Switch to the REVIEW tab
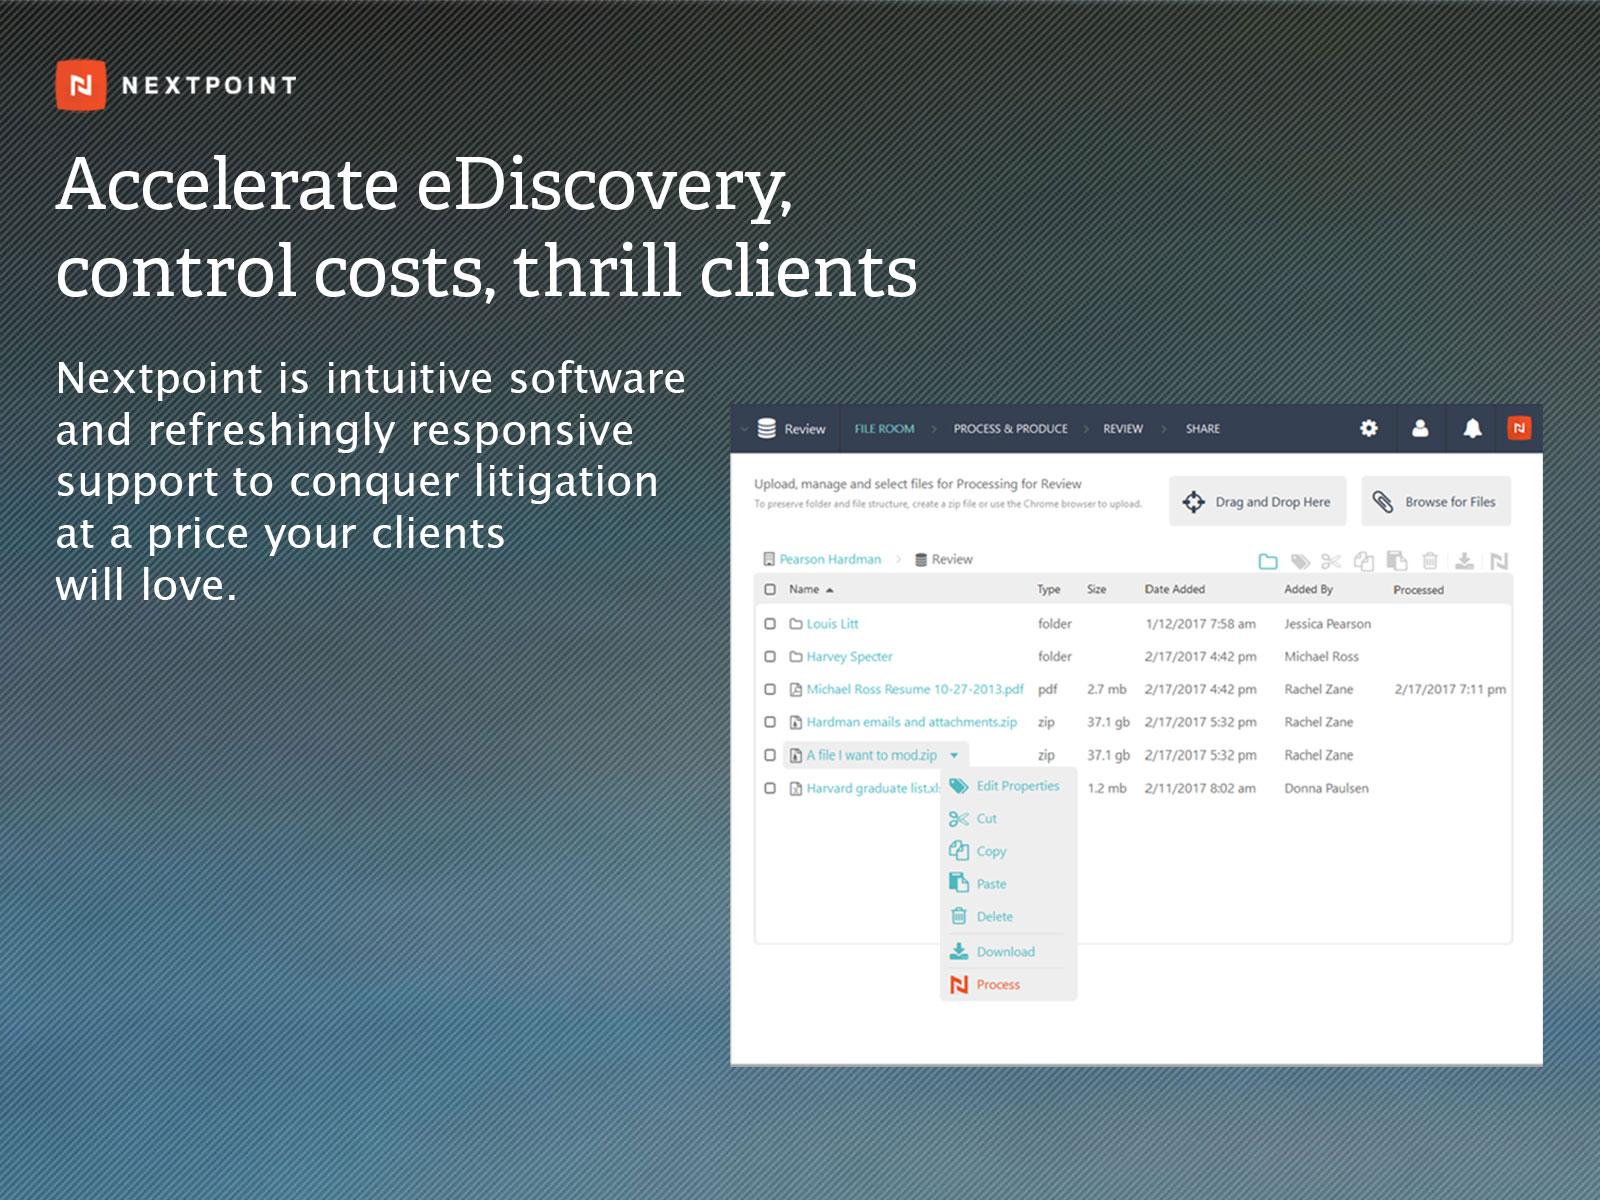This screenshot has height=1200, width=1600. click(x=1122, y=428)
